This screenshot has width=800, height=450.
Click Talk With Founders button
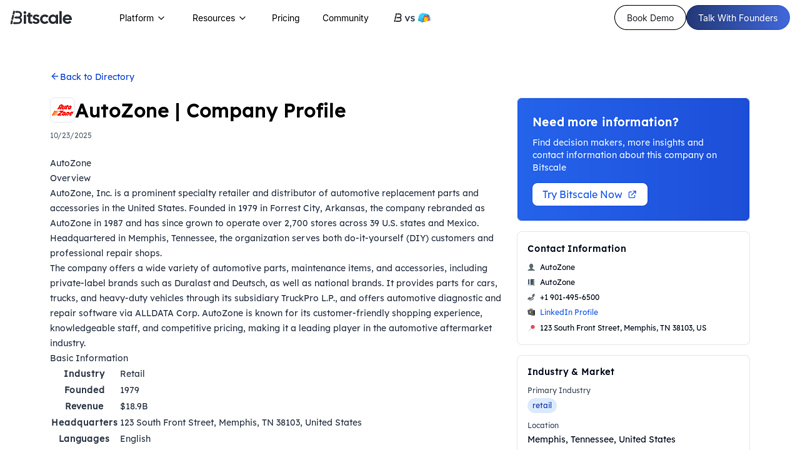(x=737, y=18)
